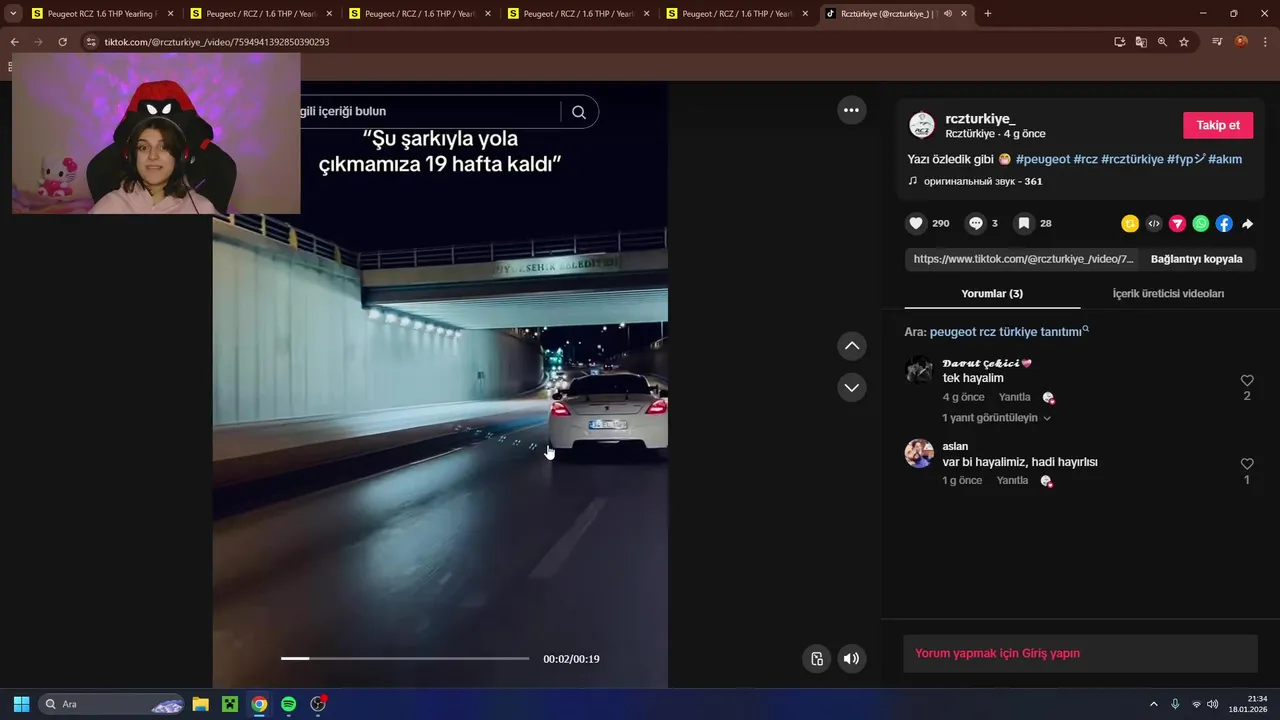This screenshot has height=720, width=1280.
Task: Click the login-to-comment field
Action: click(1080, 654)
